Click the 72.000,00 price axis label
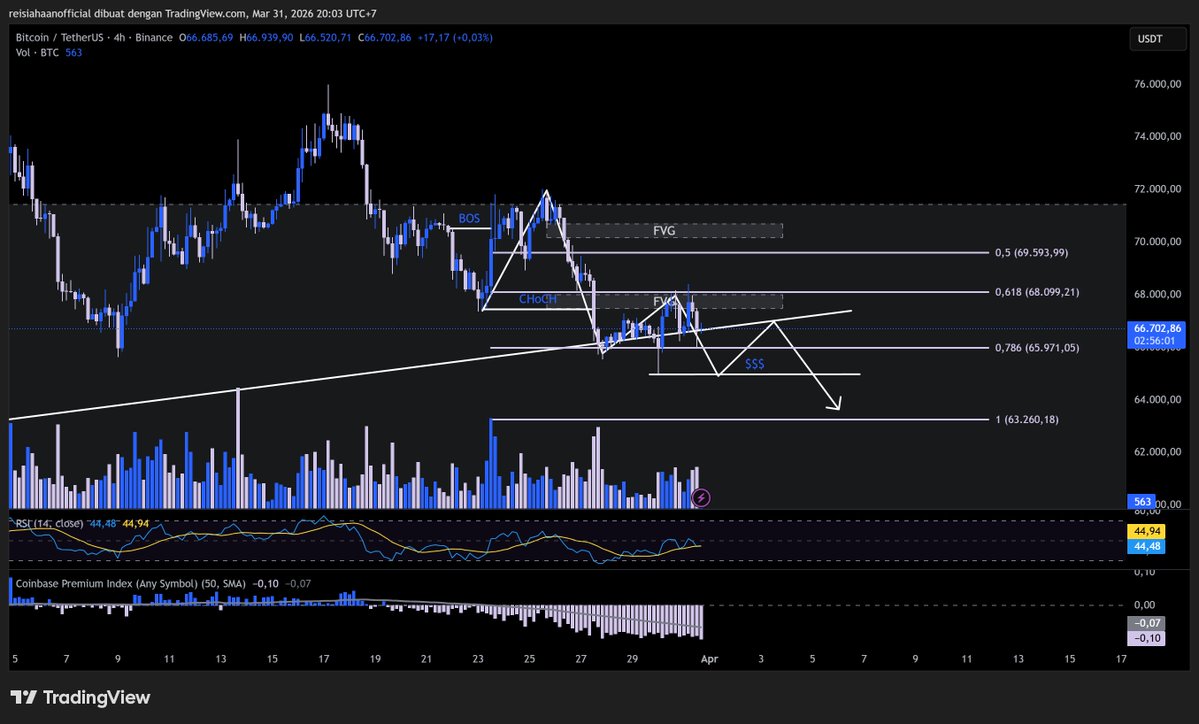1199x724 pixels. coord(1158,189)
